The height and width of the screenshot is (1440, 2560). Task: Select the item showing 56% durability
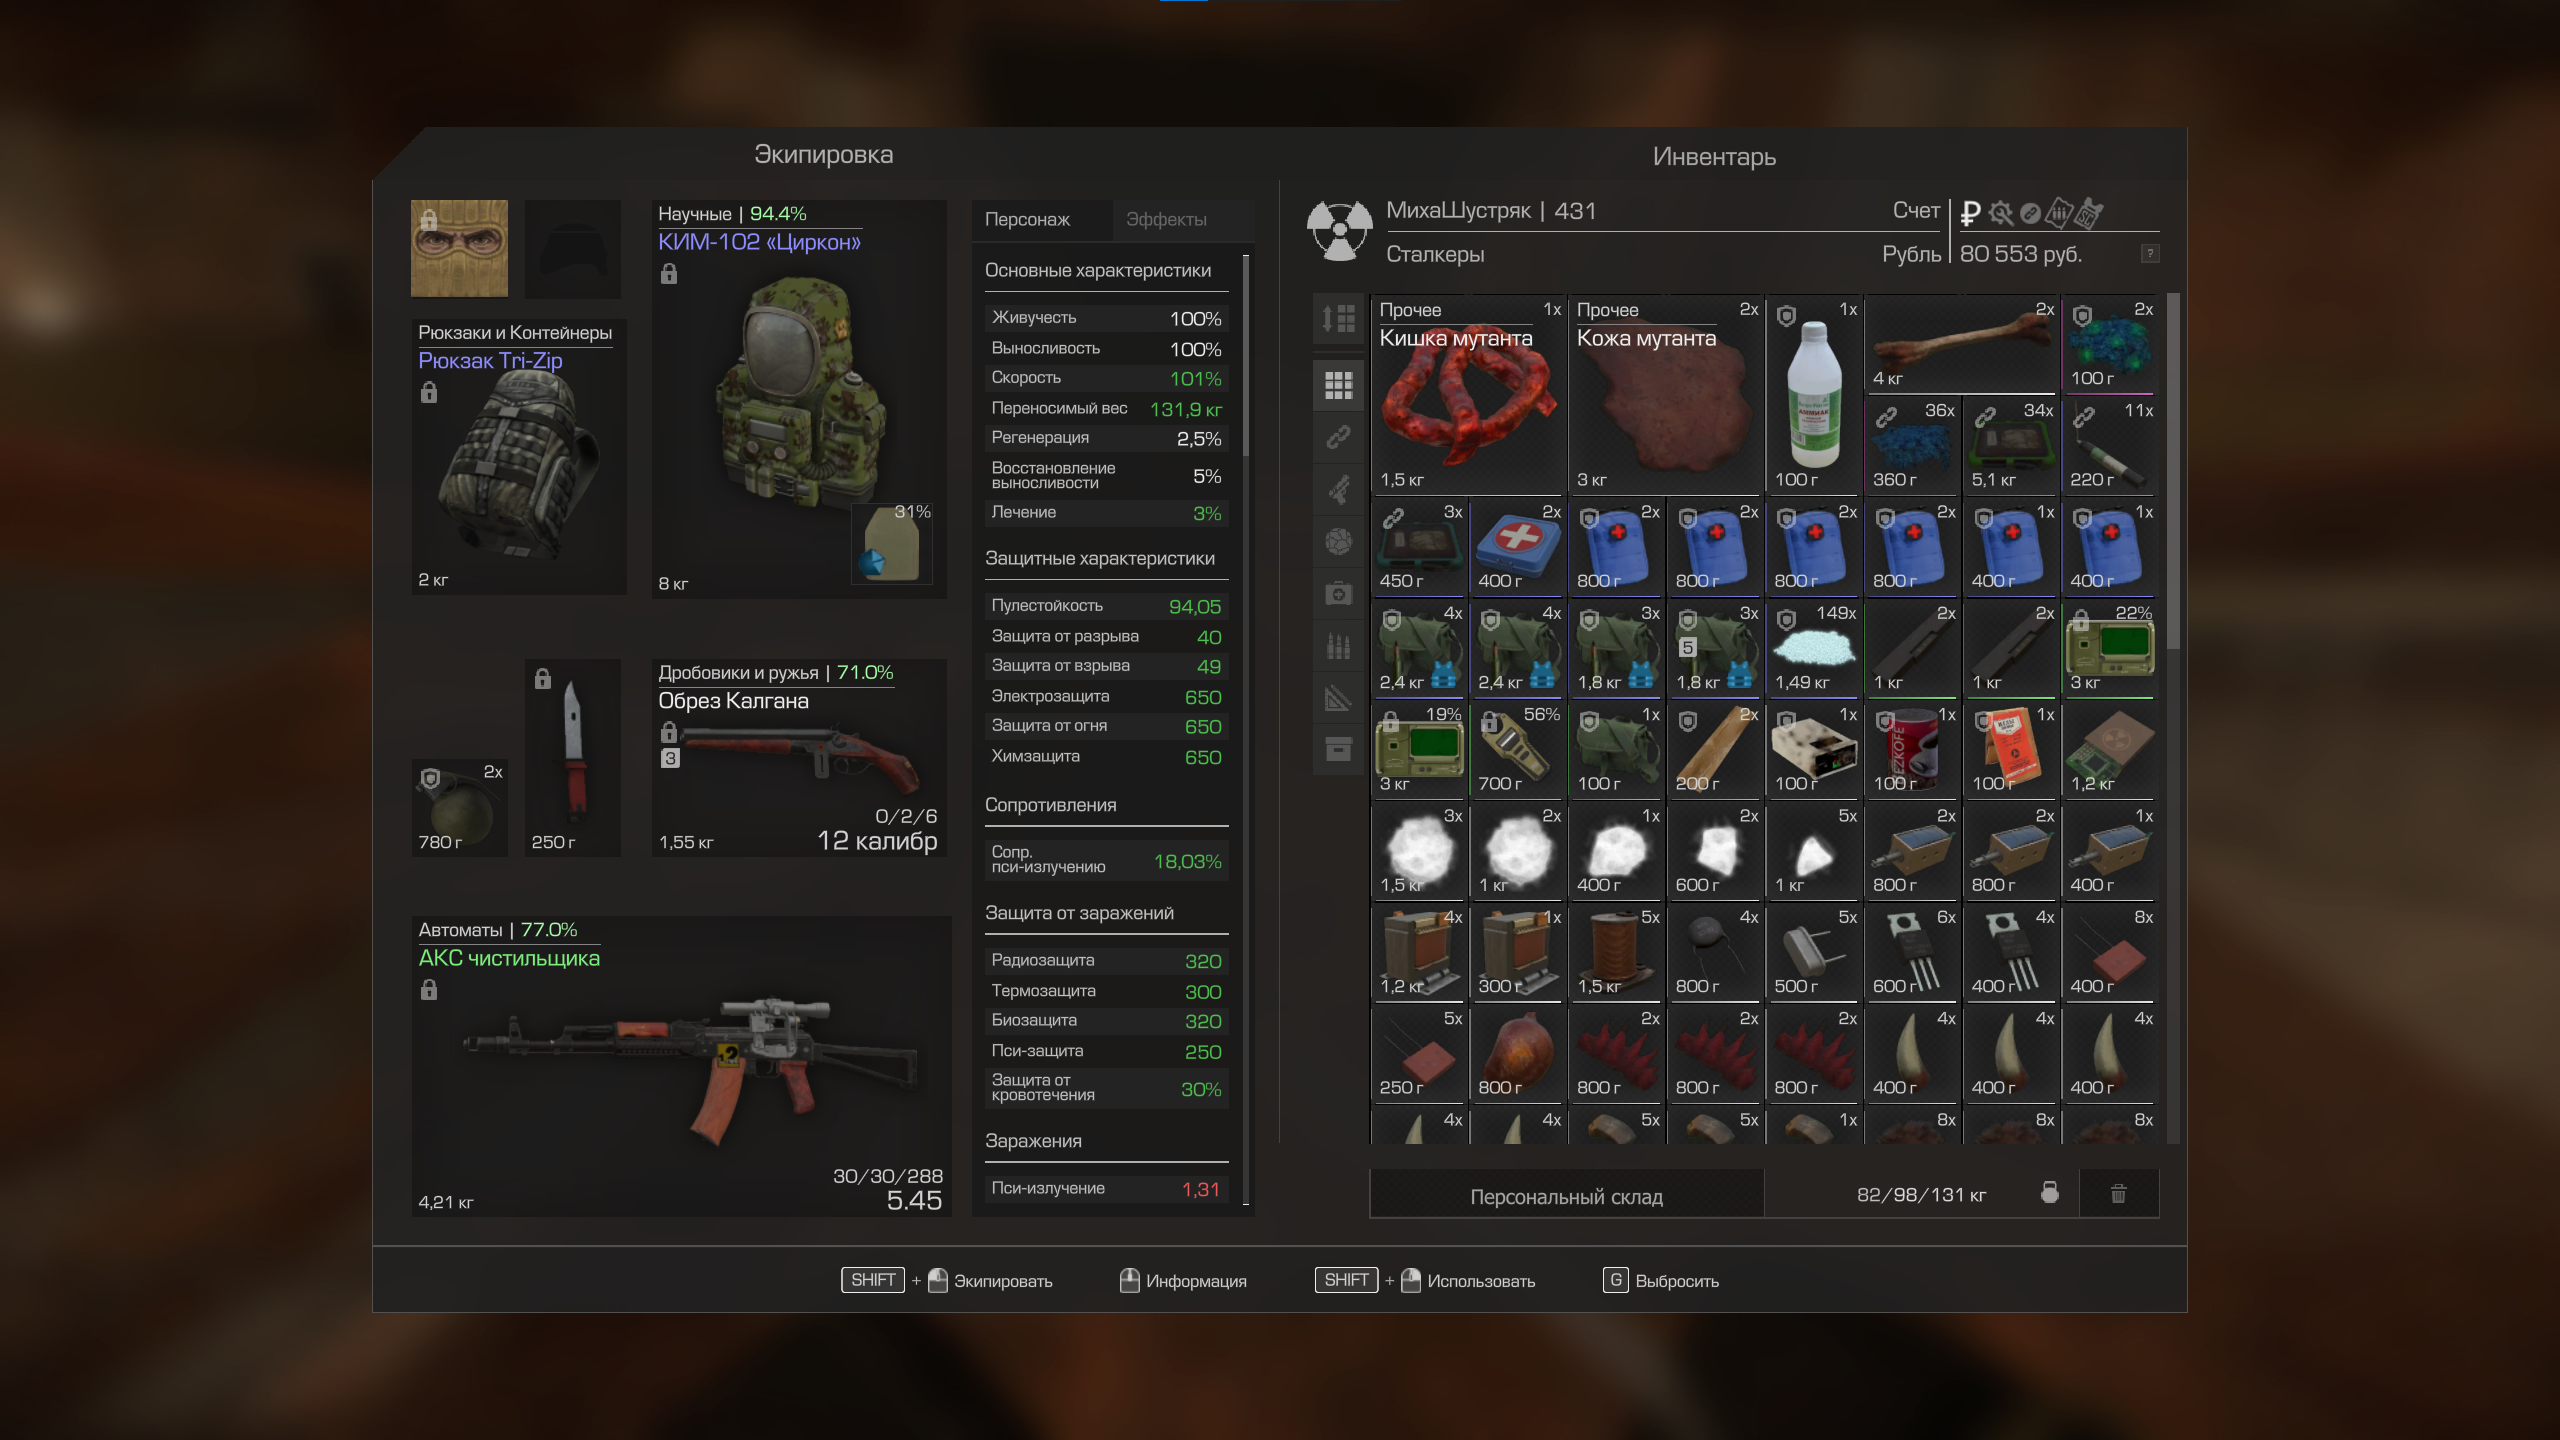pyautogui.click(x=1517, y=749)
